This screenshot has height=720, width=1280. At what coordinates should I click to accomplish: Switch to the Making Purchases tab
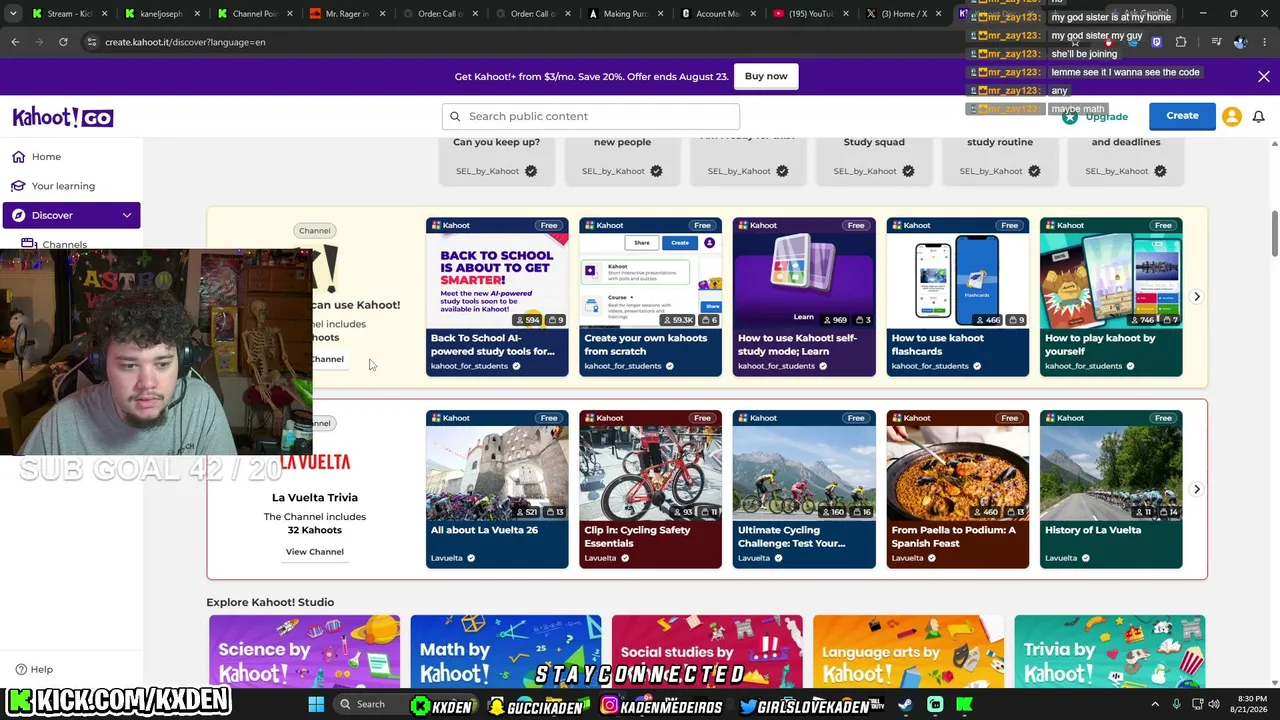coord(624,14)
